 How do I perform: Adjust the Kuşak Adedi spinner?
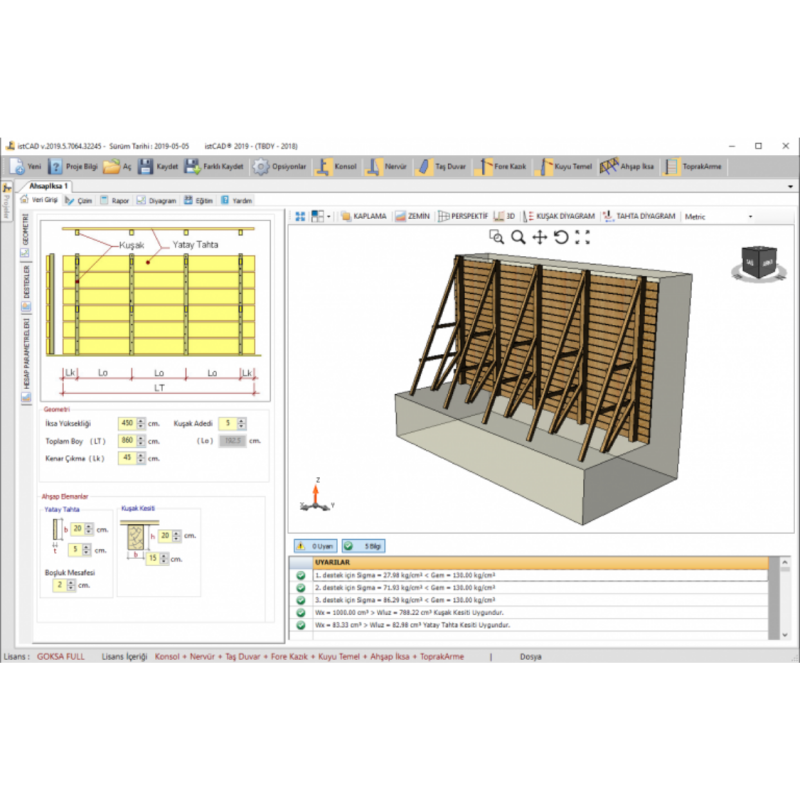click(241, 423)
